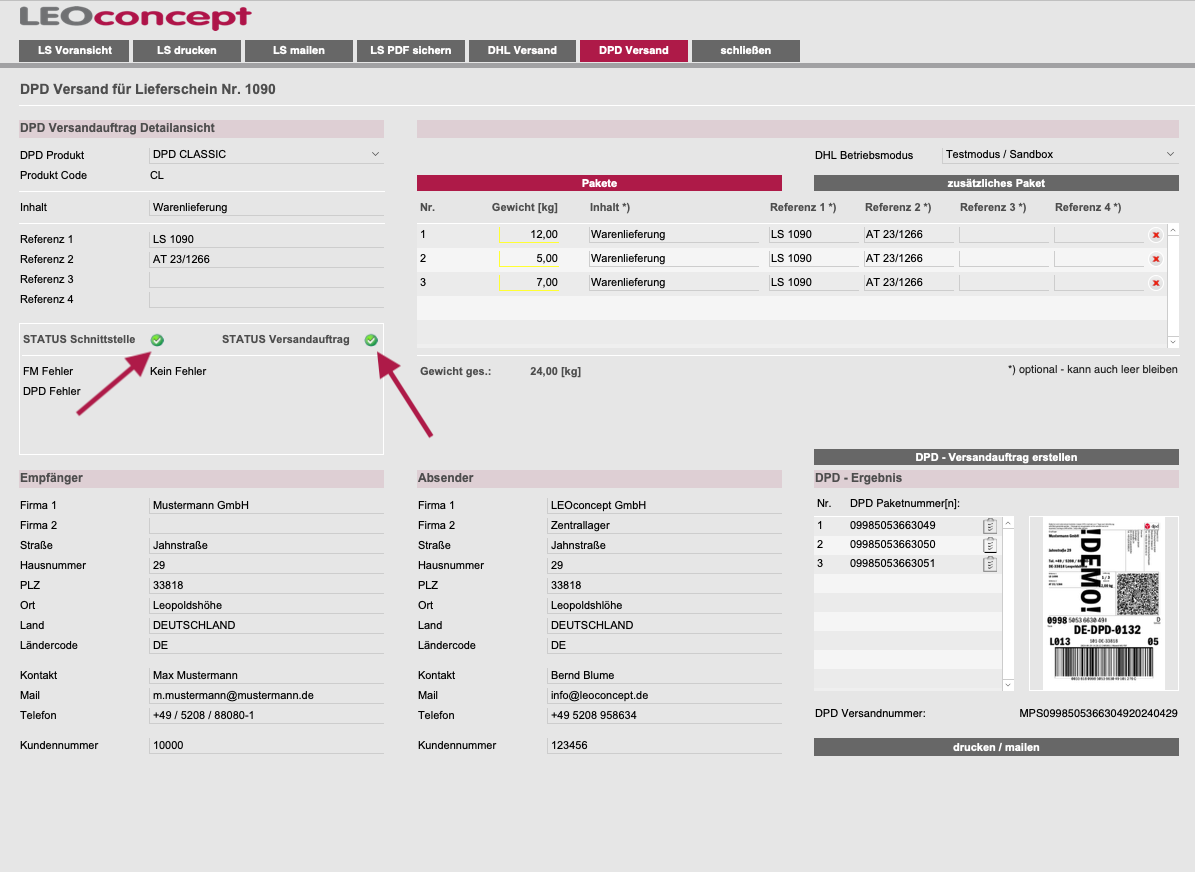
Task: Click red X icon for package 3
Action: [x=1155, y=283]
